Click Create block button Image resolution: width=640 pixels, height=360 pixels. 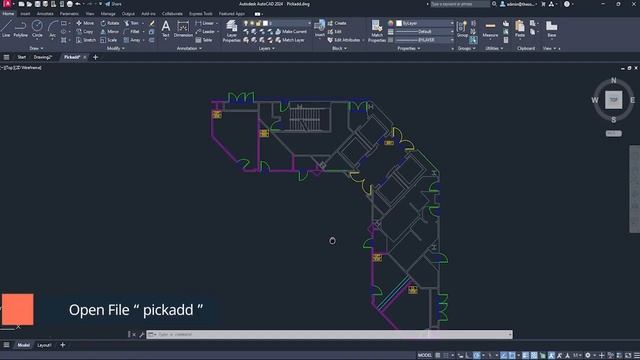[337, 23]
